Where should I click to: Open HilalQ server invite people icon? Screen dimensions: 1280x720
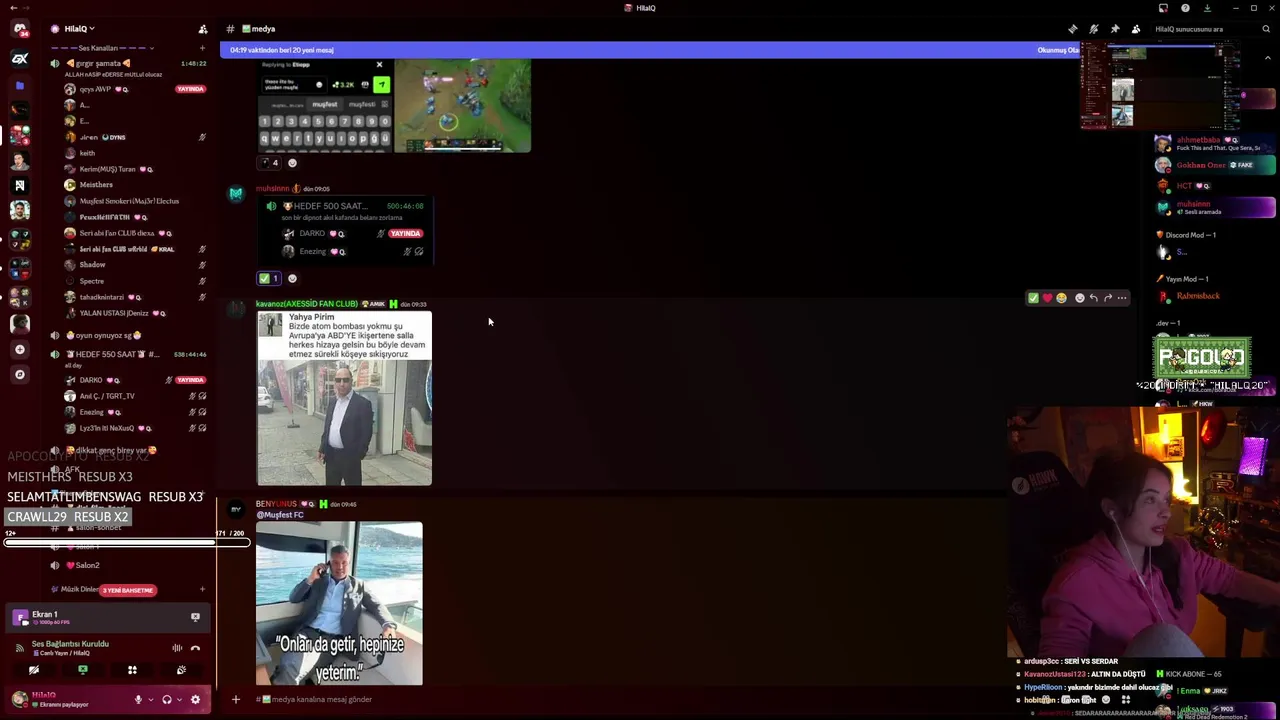tap(203, 29)
